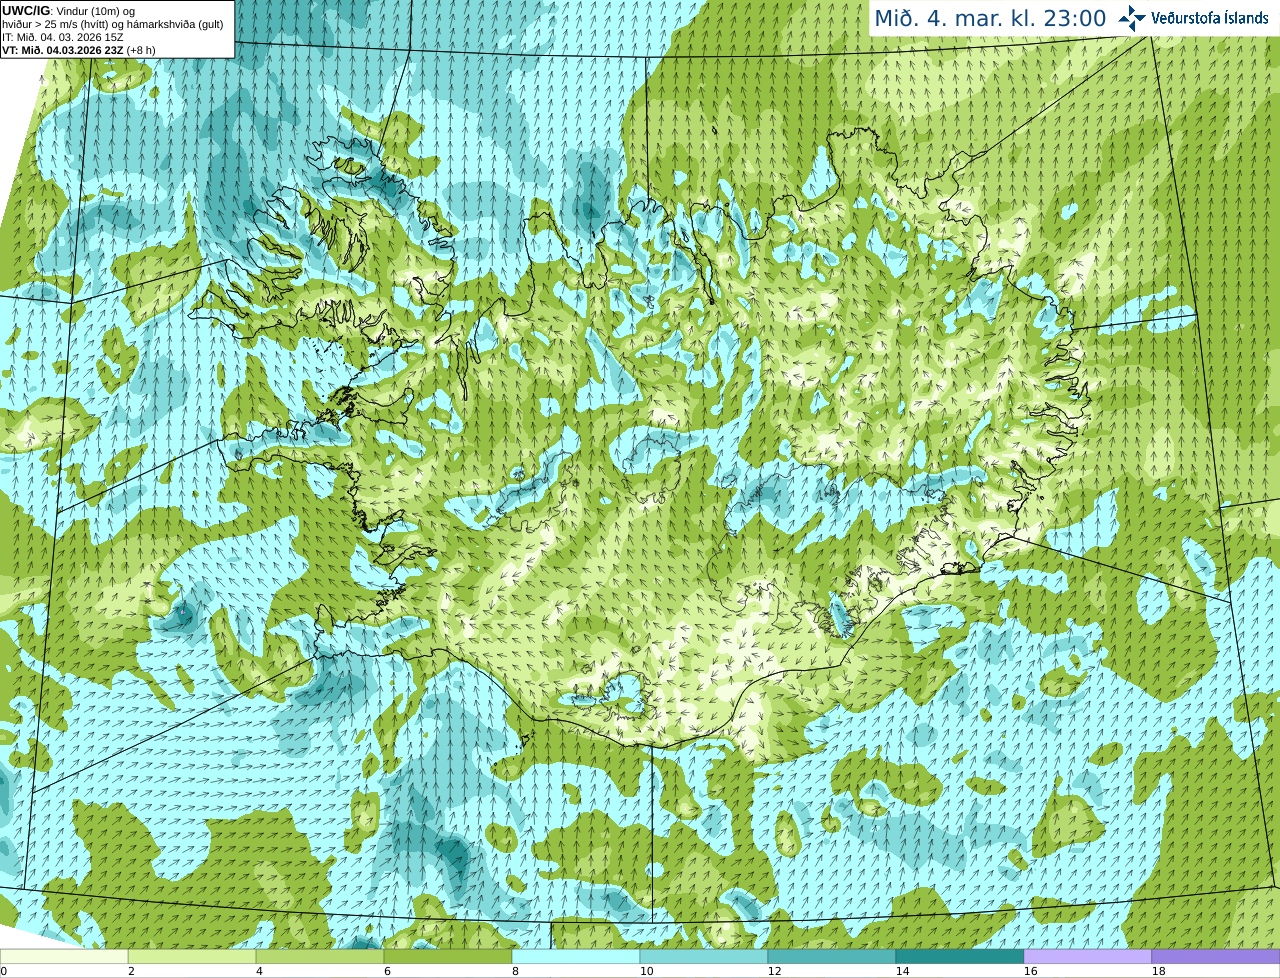Click the 0–2 m/s pale yellow legend swatch
This screenshot has height=978, width=1280.
tap(64, 956)
